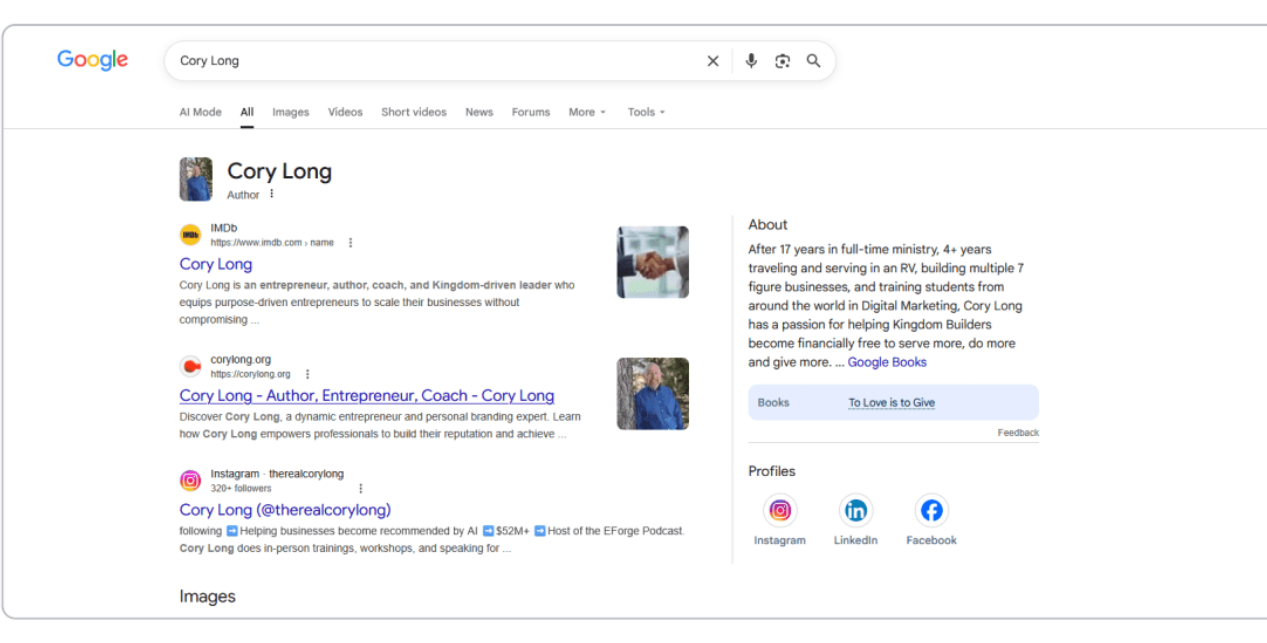Open the three-dot menu on the corylong.org result

coord(307,374)
